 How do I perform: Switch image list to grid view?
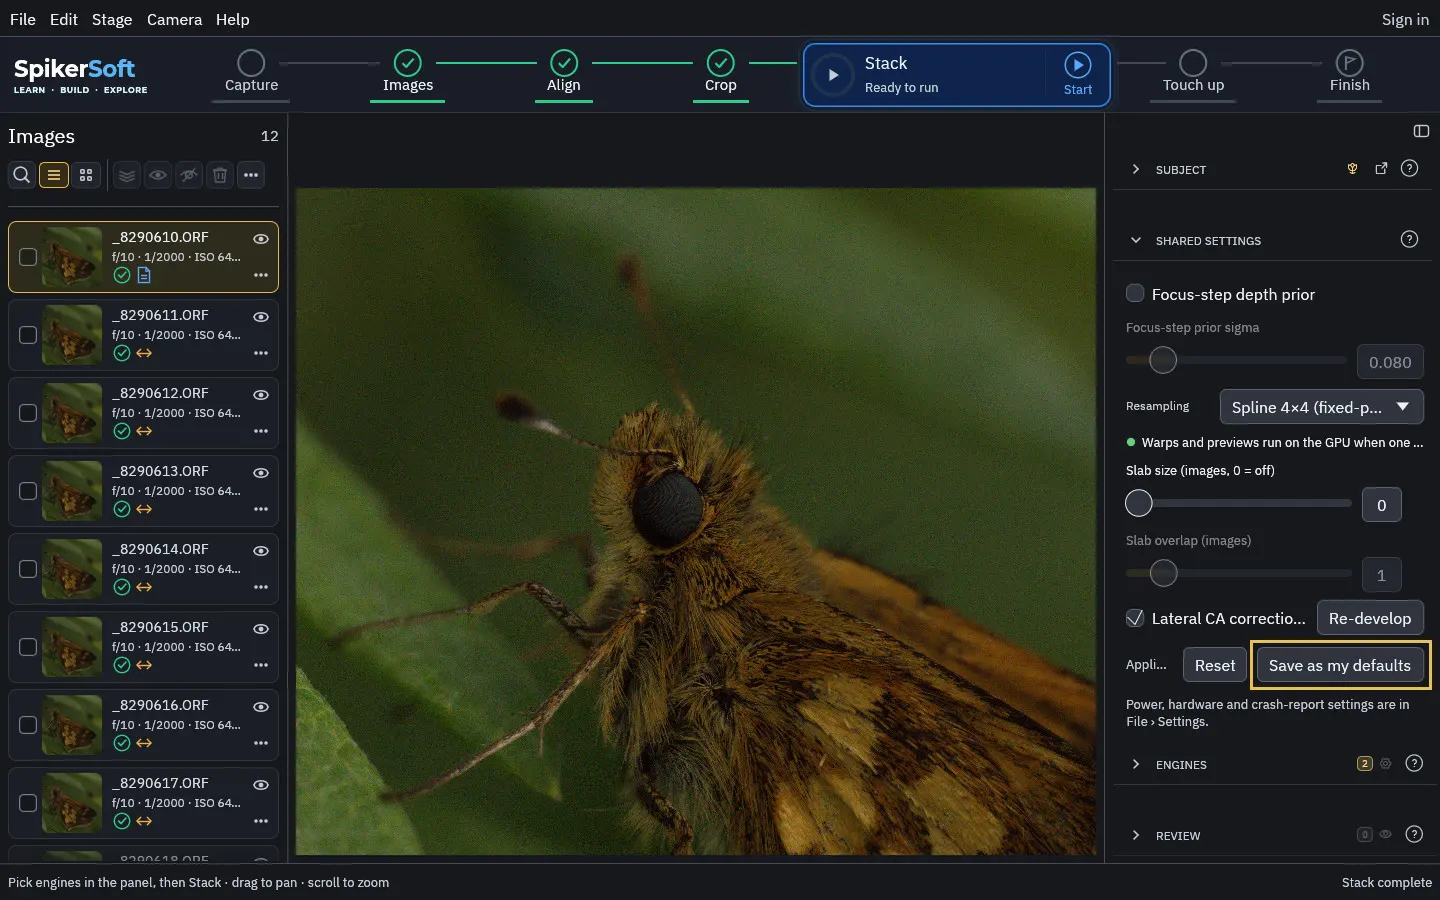pos(86,175)
